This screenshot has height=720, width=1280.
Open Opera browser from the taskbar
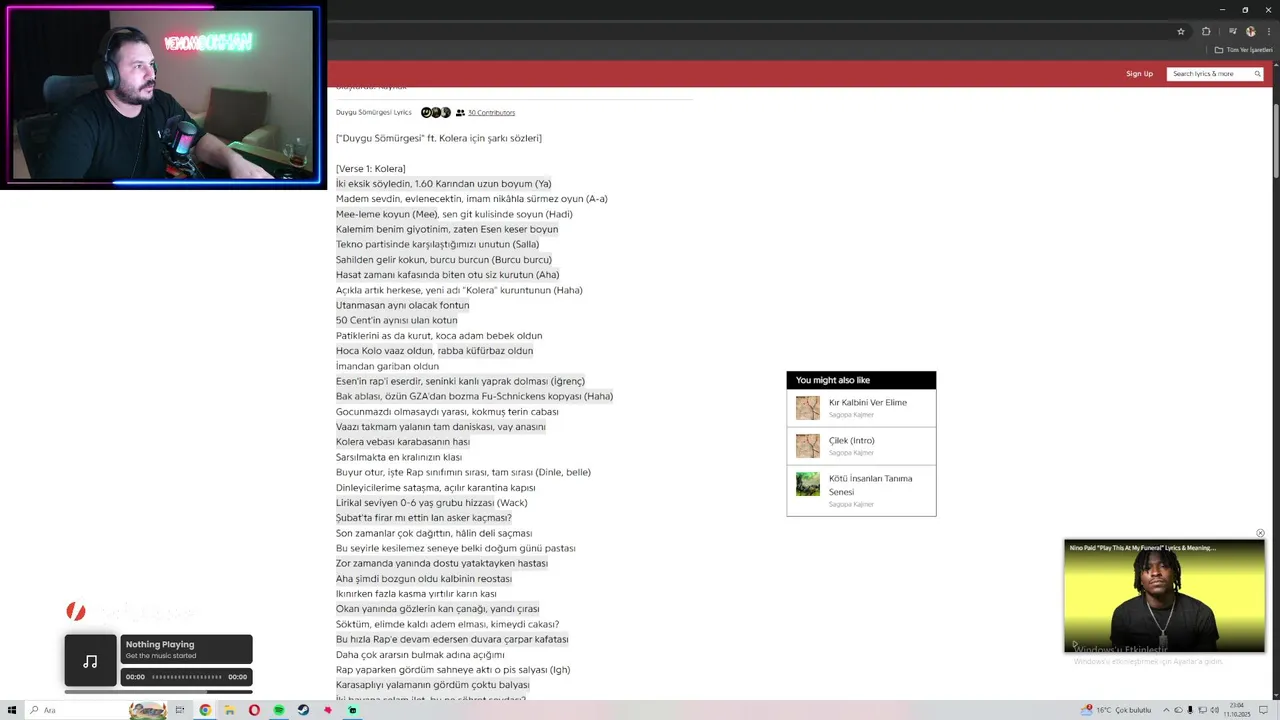[x=254, y=710]
